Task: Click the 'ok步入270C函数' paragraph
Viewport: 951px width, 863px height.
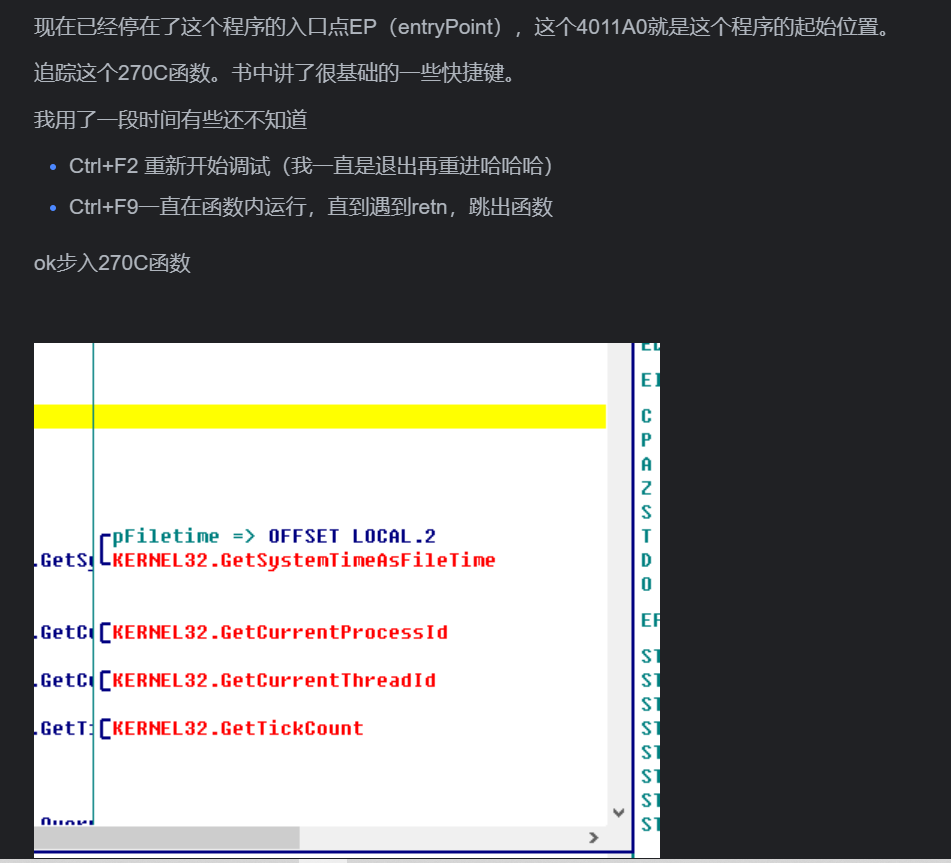Action: (x=112, y=264)
